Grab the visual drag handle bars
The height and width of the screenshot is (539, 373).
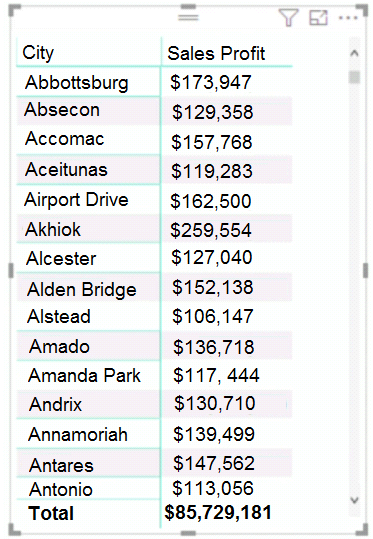click(188, 17)
